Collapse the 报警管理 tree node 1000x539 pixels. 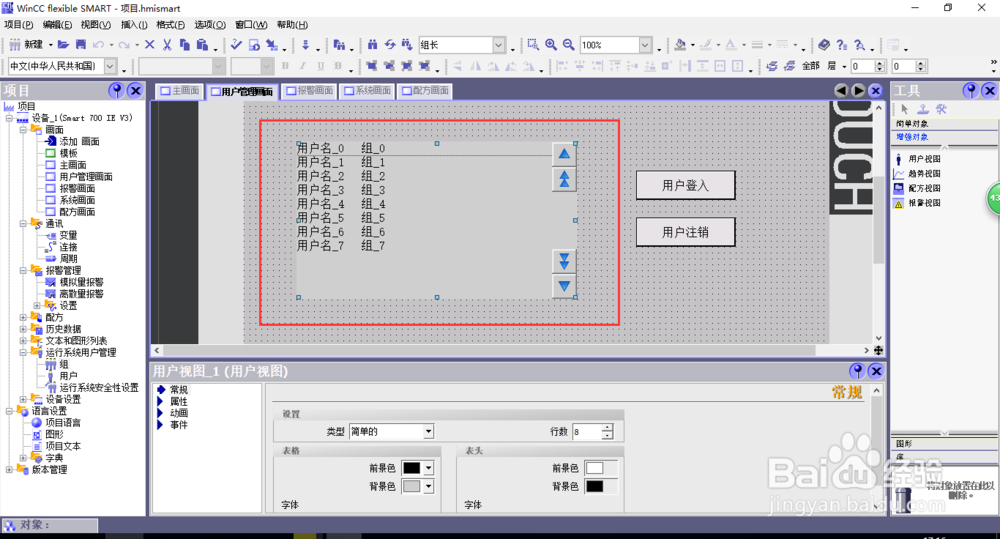click(23, 270)
